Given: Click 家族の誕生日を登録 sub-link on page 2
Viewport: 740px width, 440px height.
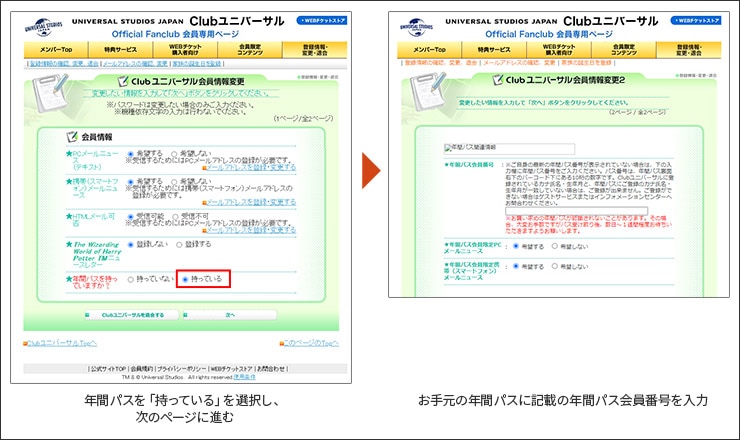Looking at the screenshot, I should pos(587,62).
